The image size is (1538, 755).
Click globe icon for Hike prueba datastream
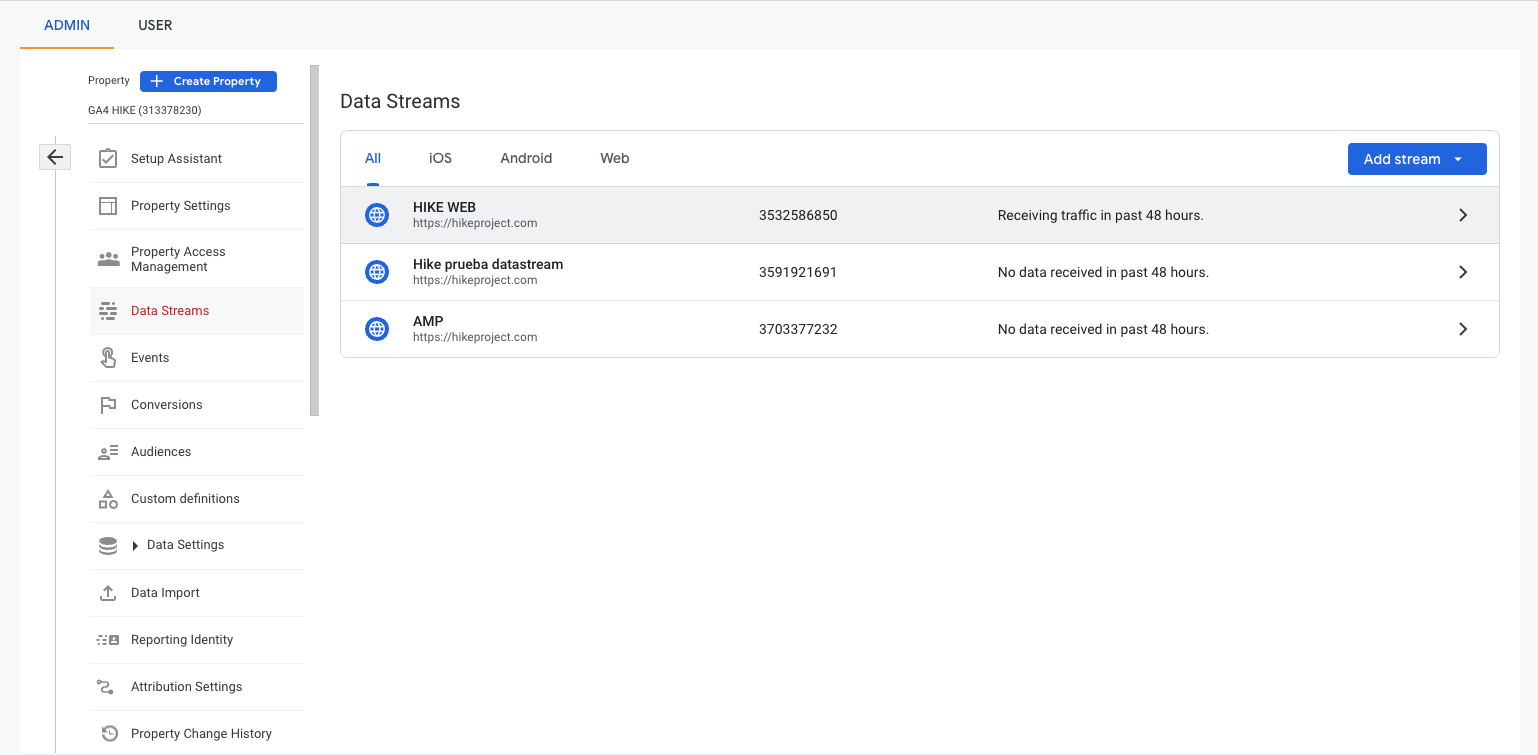pos(377,272)
